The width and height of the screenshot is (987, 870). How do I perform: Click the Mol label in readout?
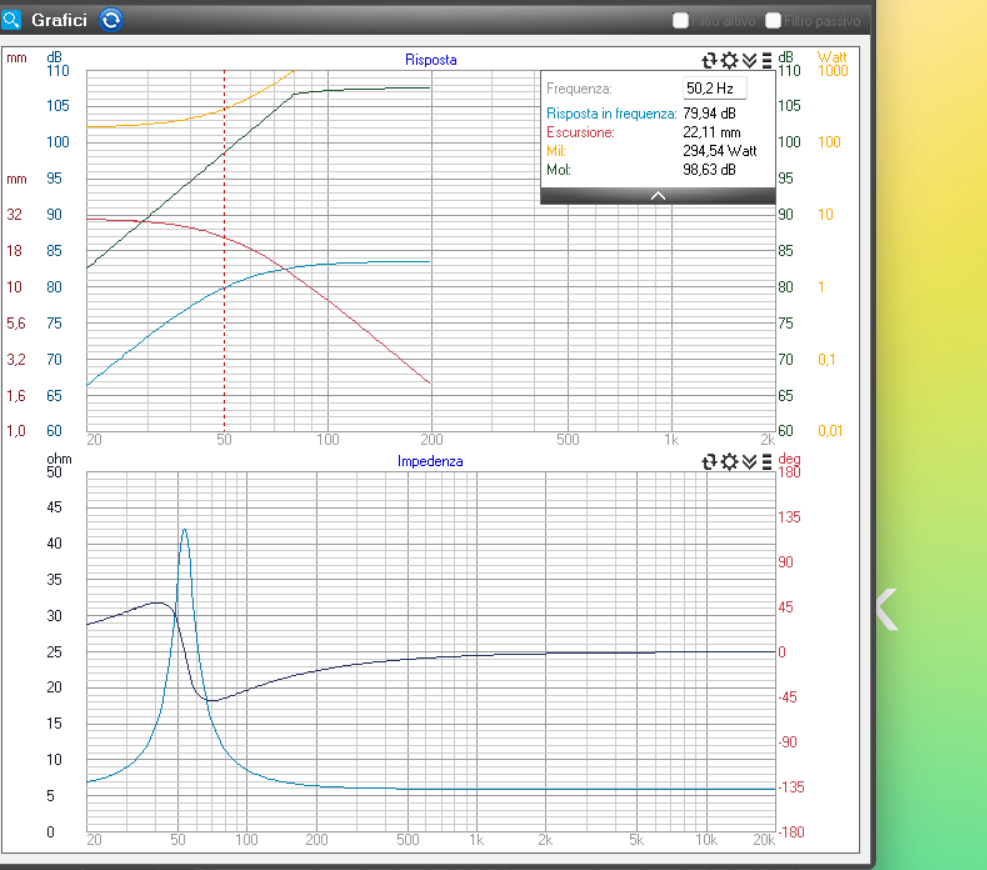point(558,170)
